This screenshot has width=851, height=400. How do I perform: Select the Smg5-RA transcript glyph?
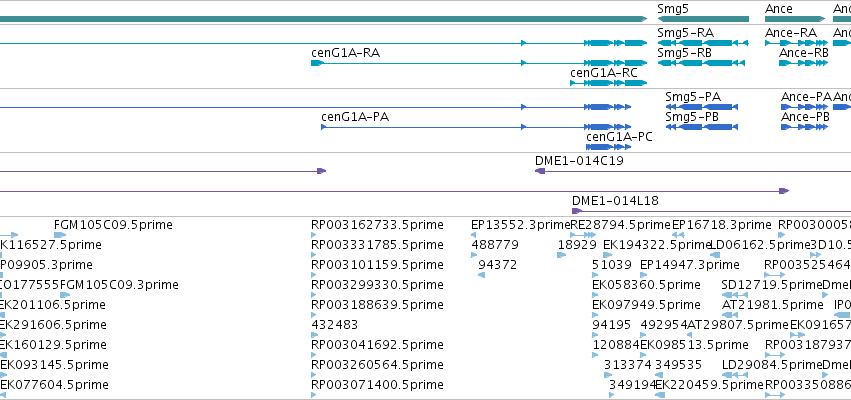703,43
